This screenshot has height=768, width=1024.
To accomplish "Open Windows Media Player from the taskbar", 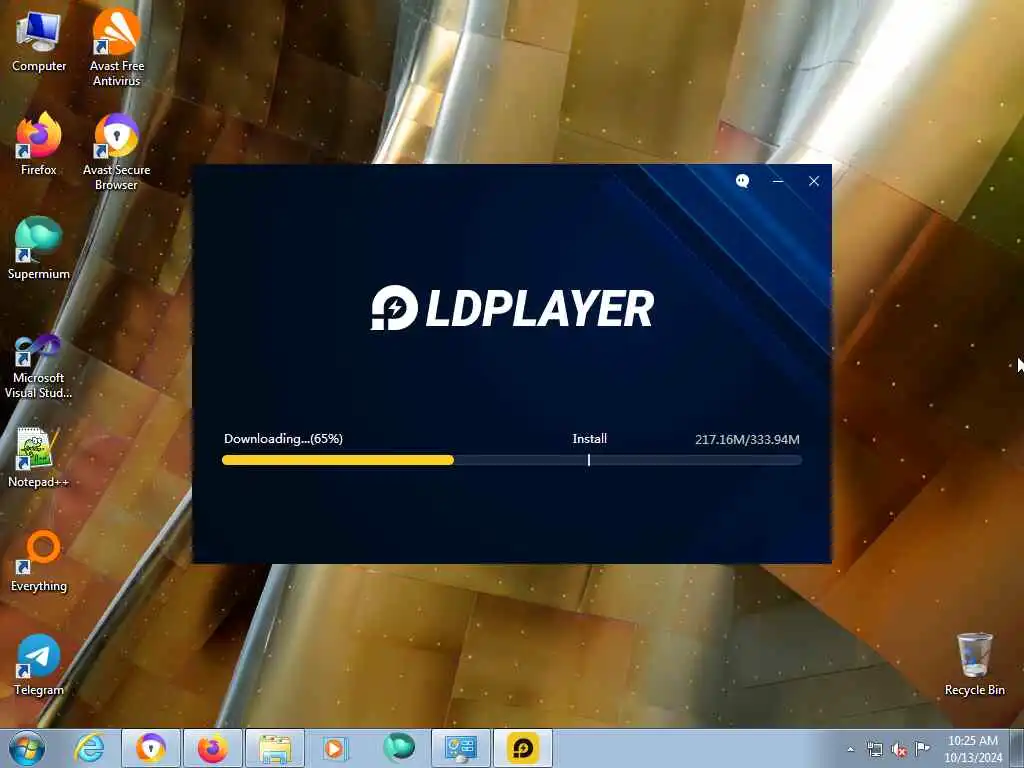I will click(x=335, y=748).
